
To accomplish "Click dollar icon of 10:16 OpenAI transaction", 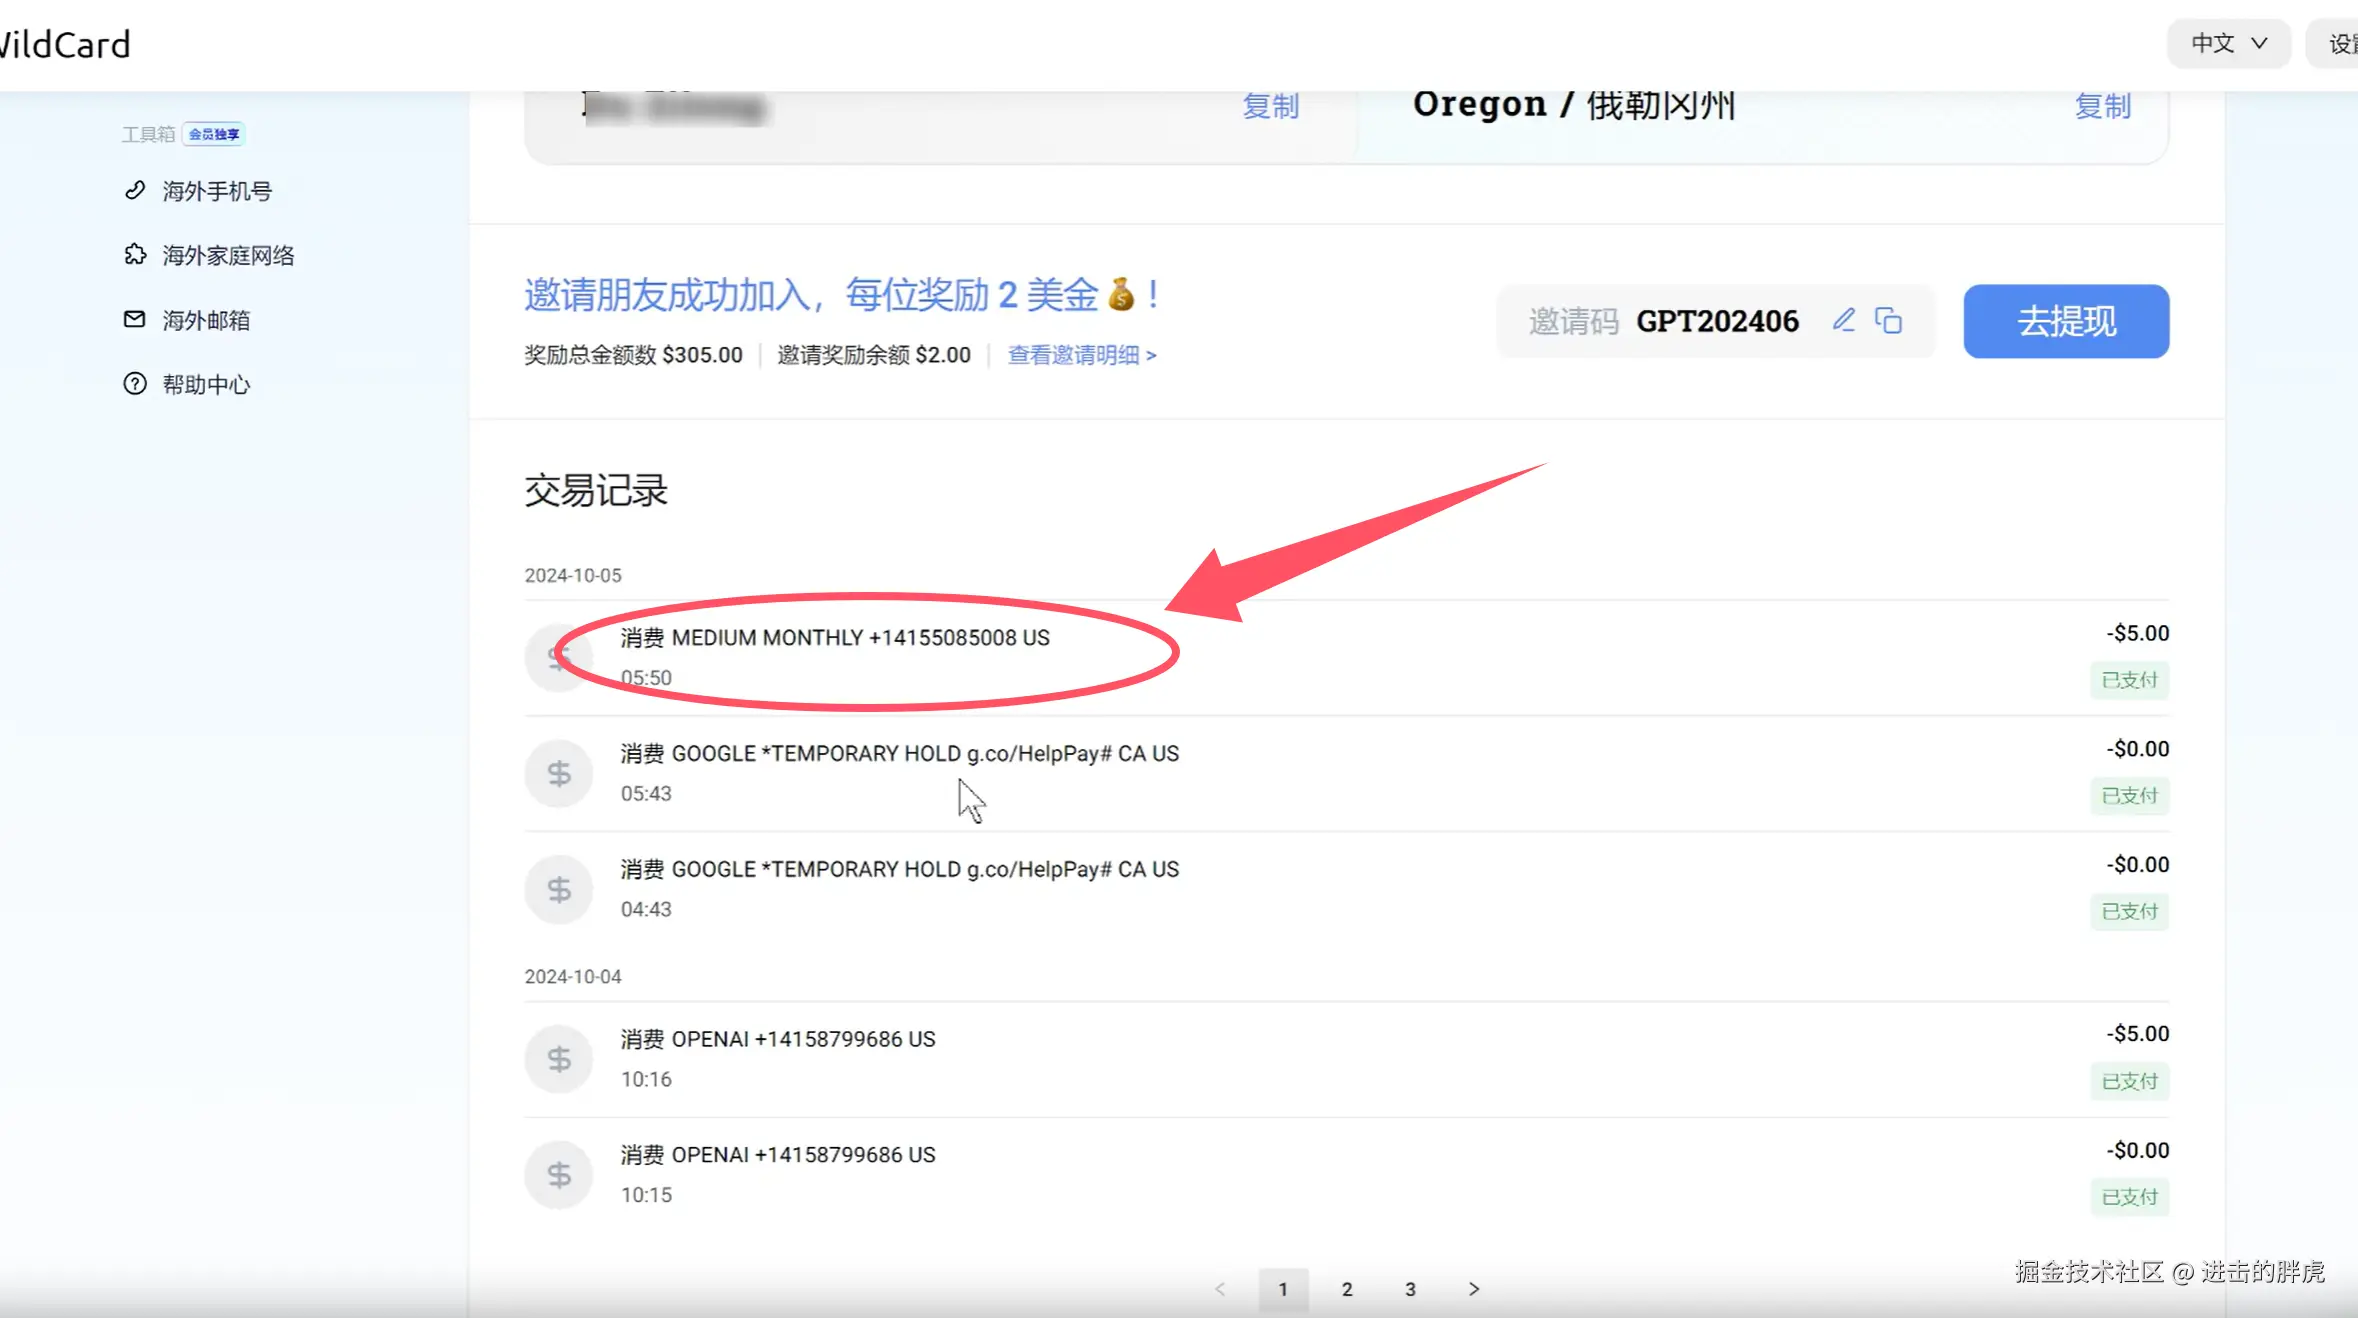I will [559, 1059].
